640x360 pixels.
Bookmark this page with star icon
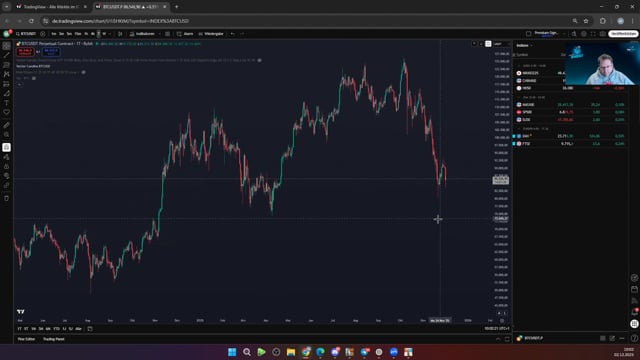tap(586, 21)
